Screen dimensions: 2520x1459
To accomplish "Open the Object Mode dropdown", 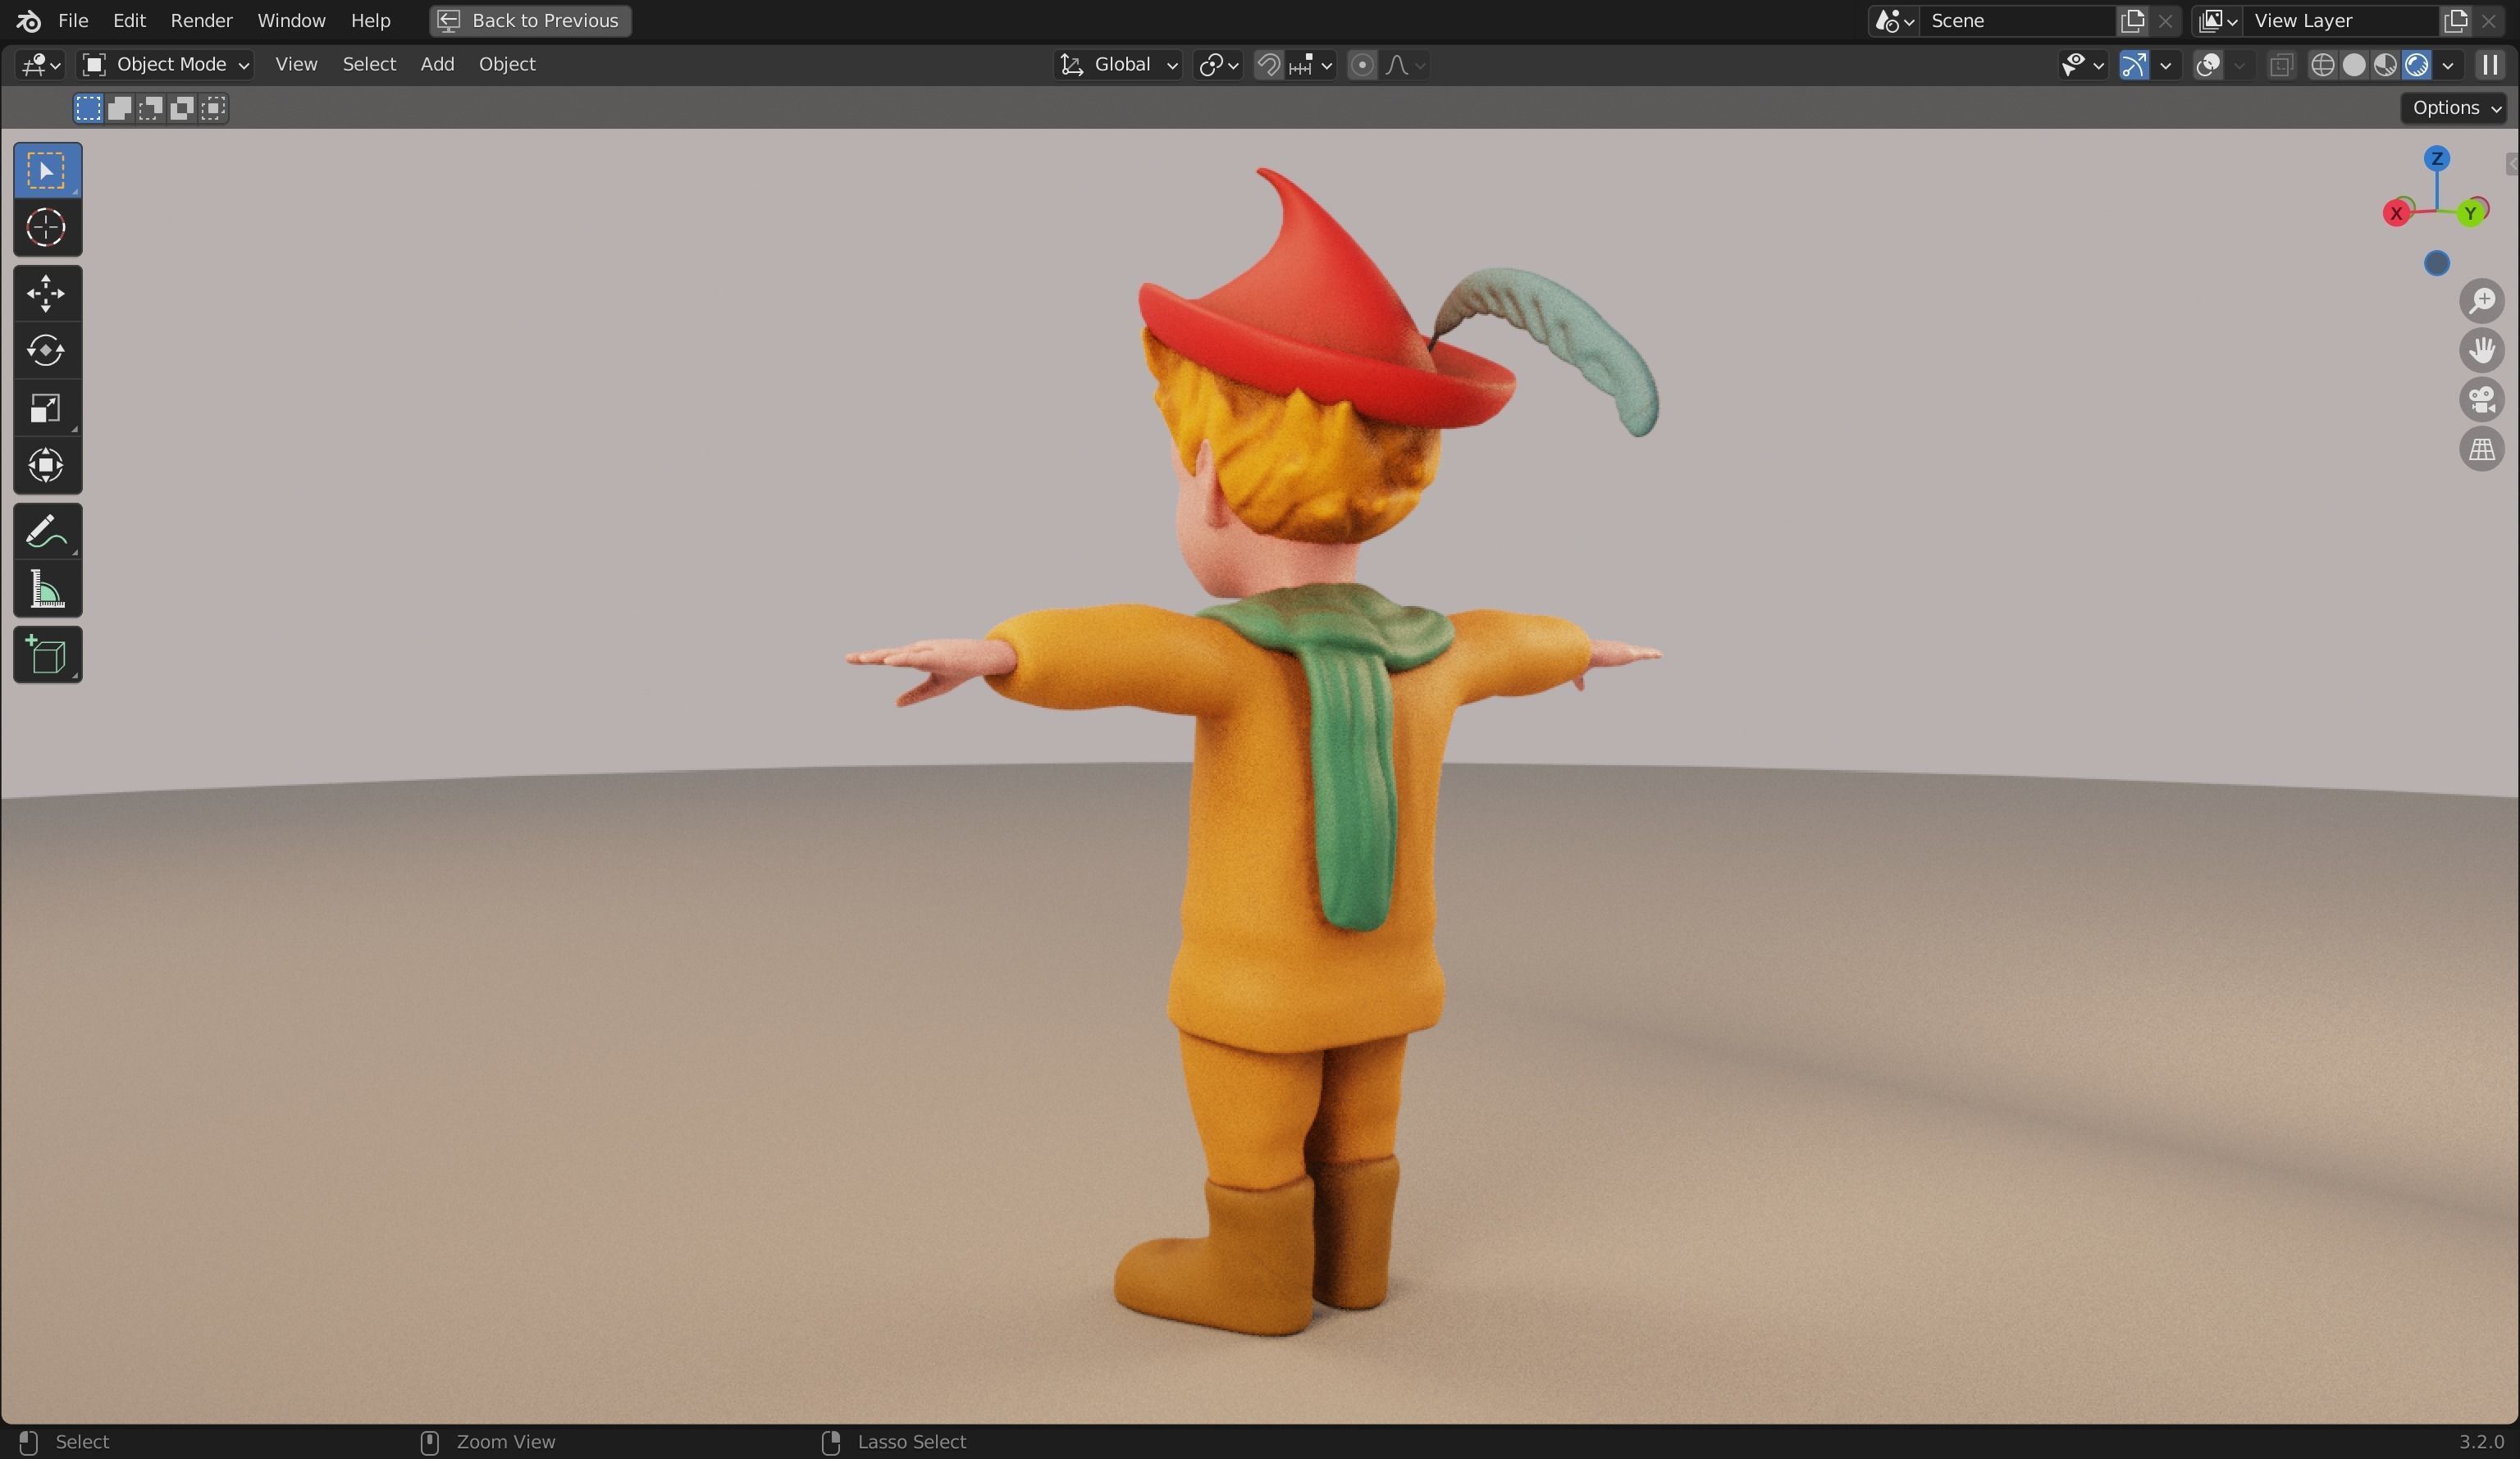I will pos(165,65).
